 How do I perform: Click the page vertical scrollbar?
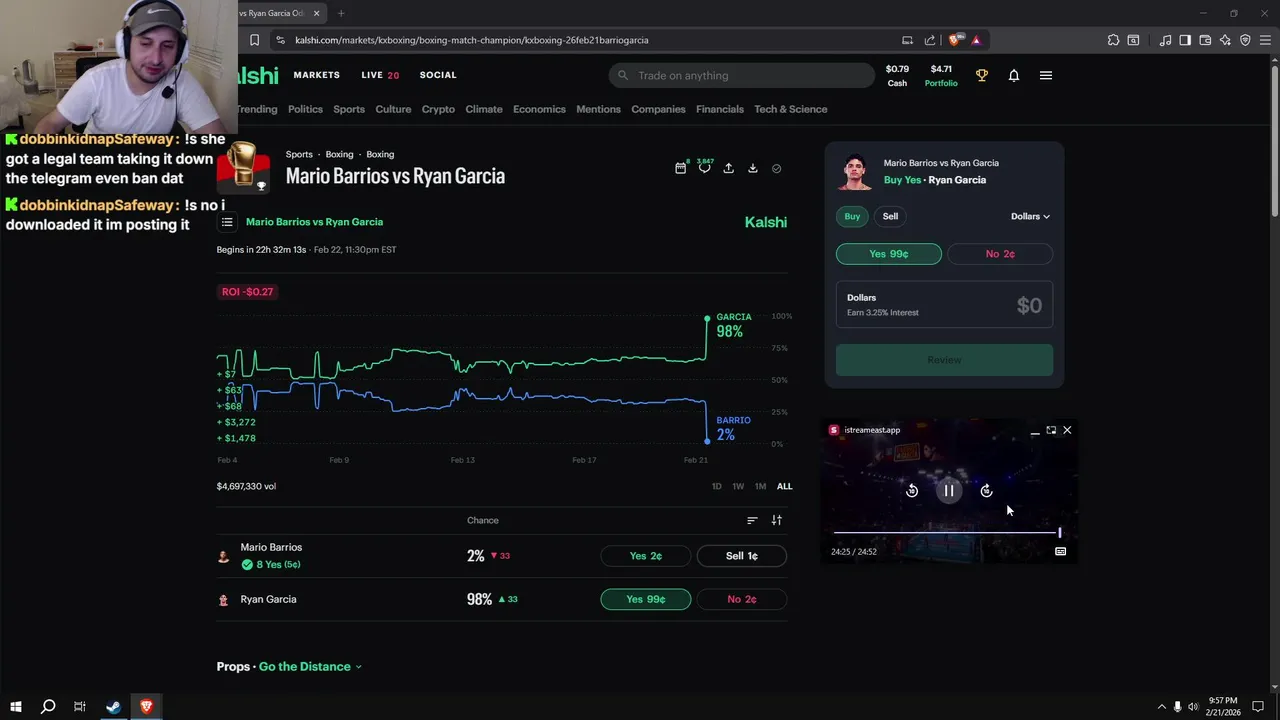click(x=1274, y=140)
